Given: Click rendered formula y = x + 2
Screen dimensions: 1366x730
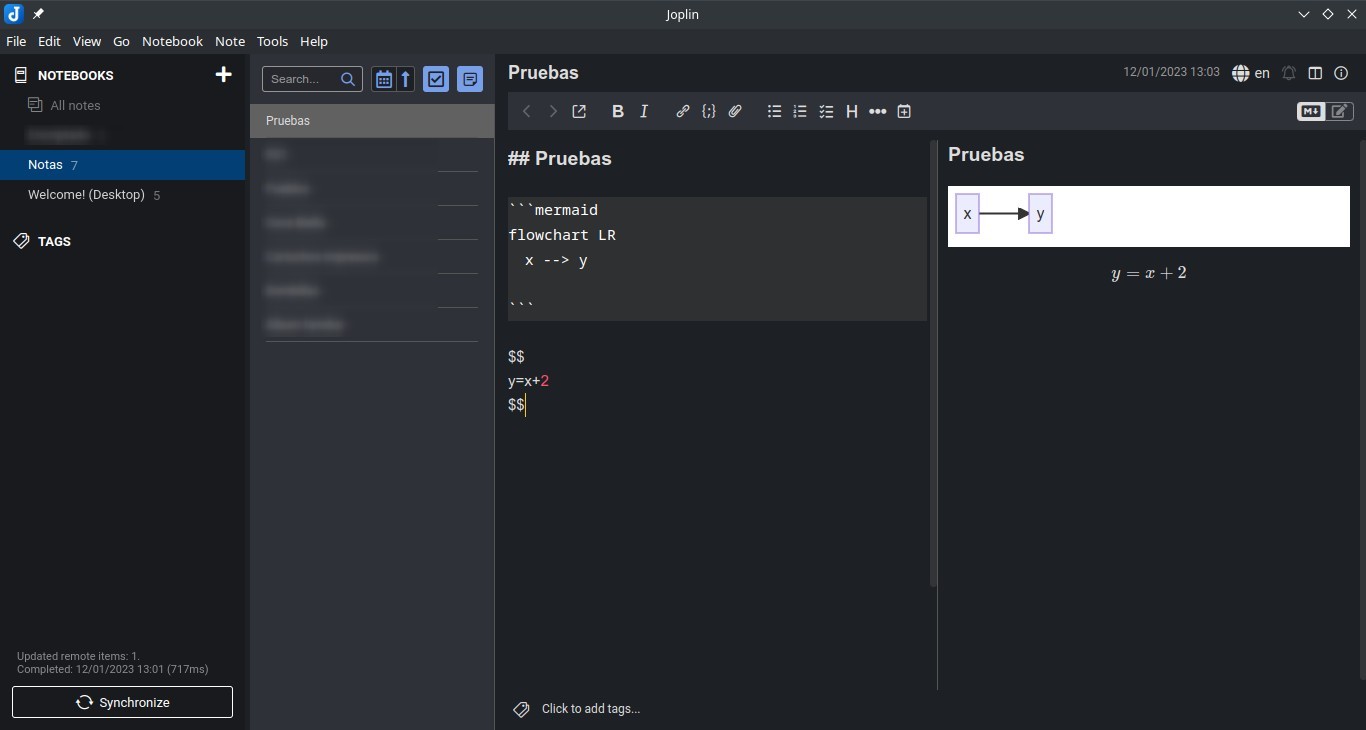Looking at the screenshot, I should (1149, 273).
